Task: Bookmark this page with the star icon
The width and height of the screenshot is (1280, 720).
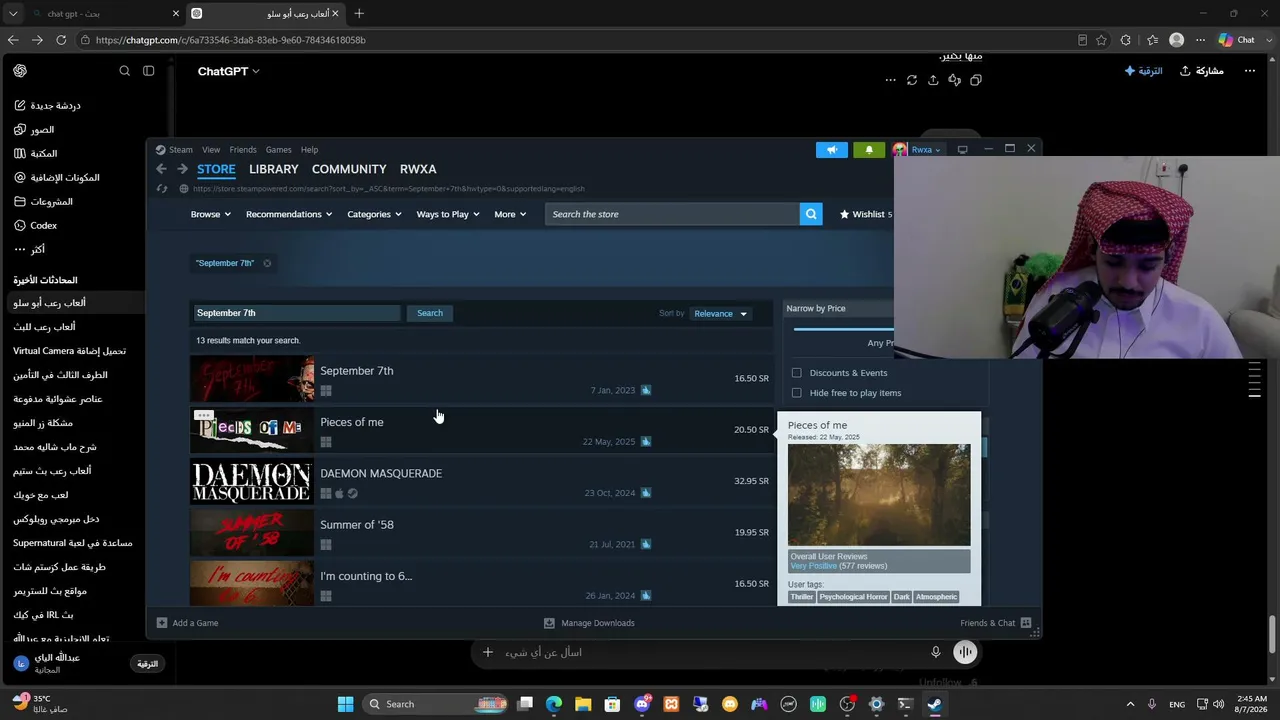Action: [x=1101, y=40]
